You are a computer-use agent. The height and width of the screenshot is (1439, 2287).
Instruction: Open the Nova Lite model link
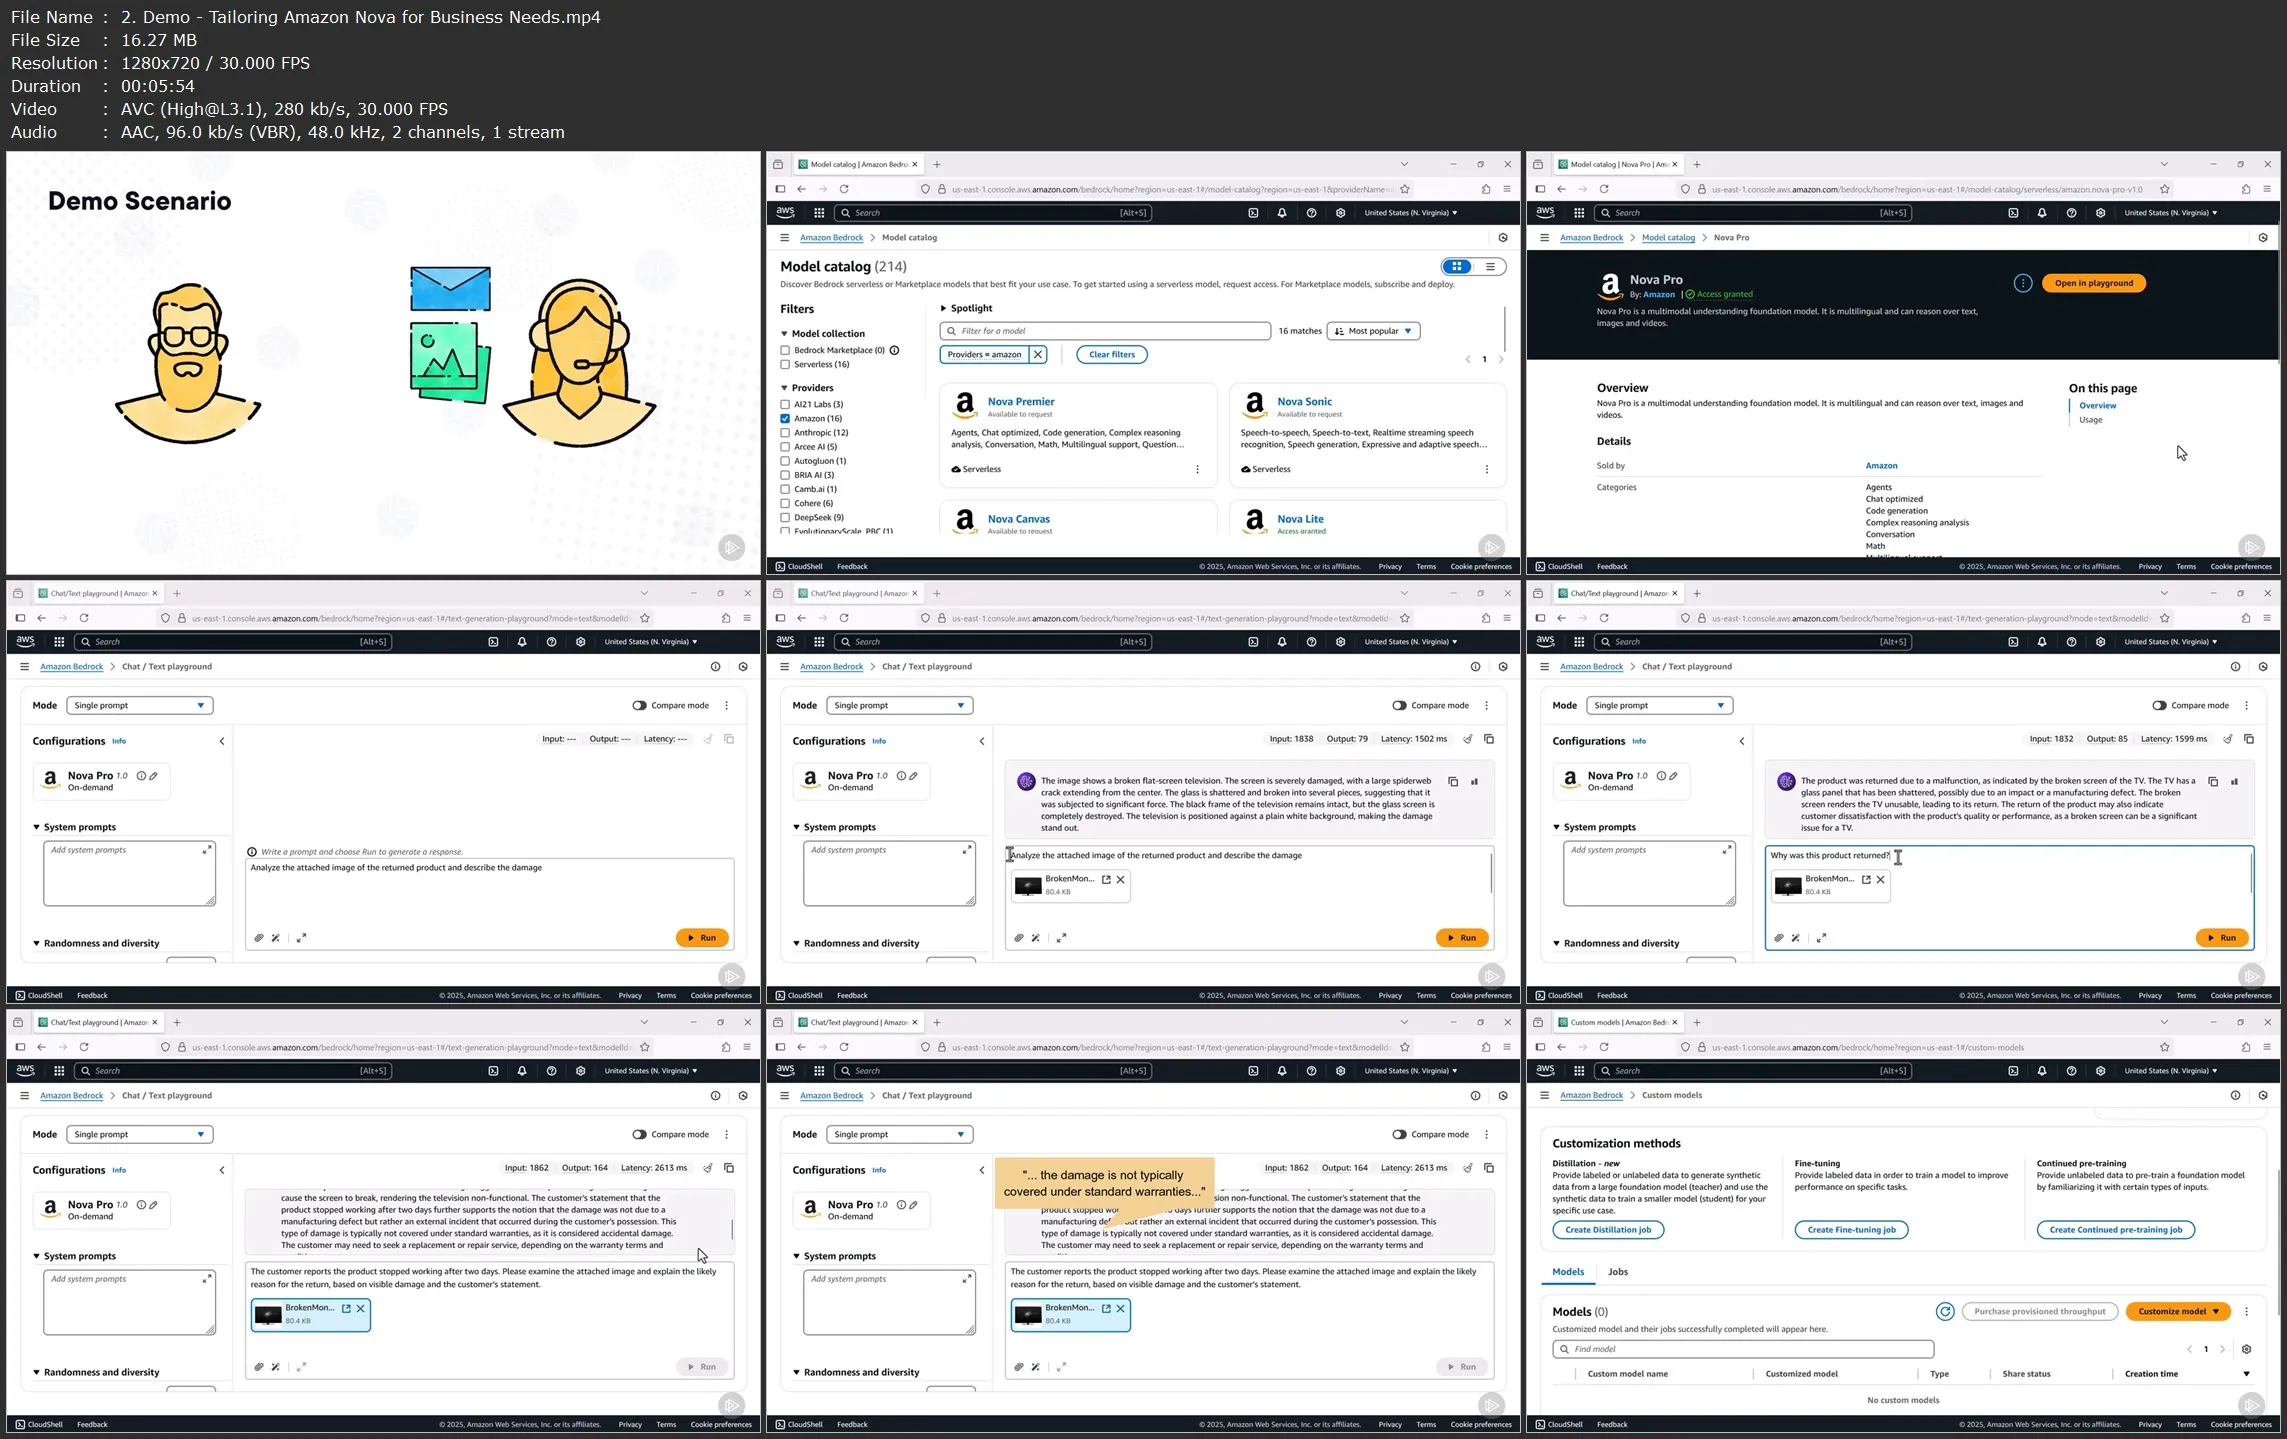[1300, 519]
